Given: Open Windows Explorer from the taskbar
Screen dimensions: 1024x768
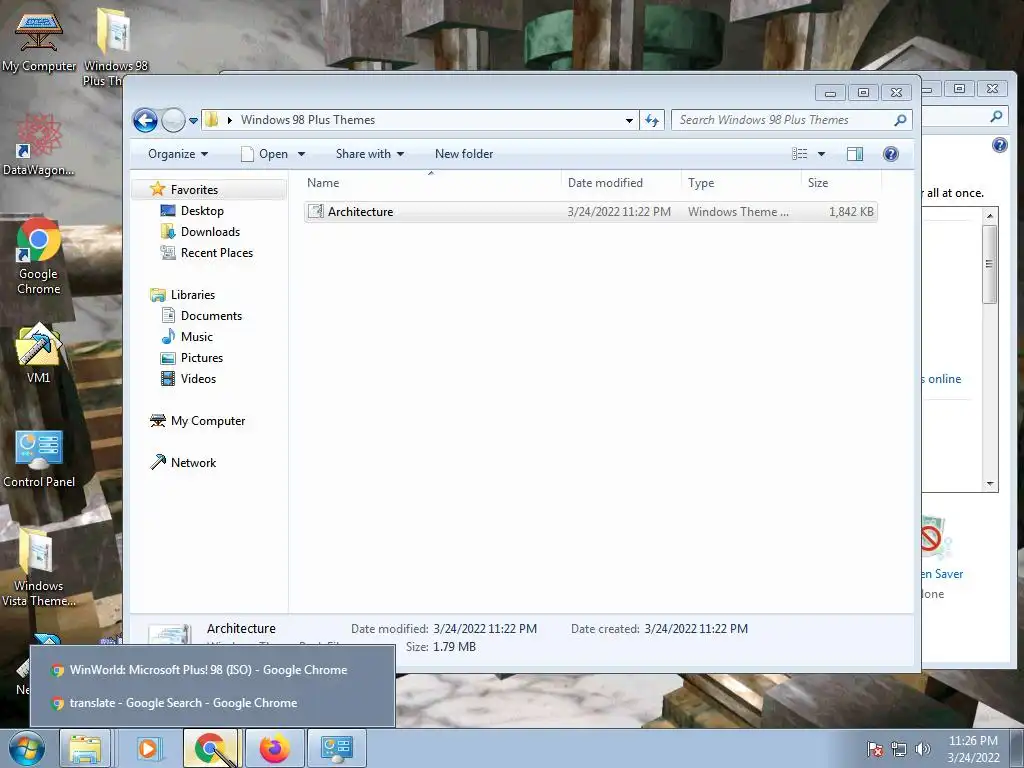Looking at the screenshot, I should pyautogui.click(x=86, y=749).
